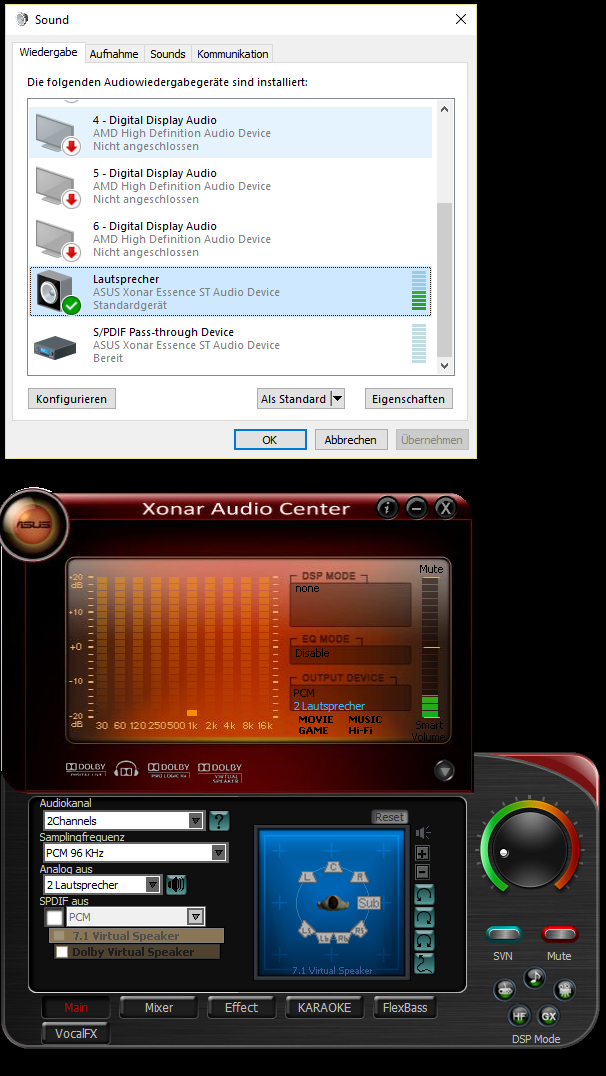
Task: Open the Mixer tab in Xonar
Action: click(159, 1007)
